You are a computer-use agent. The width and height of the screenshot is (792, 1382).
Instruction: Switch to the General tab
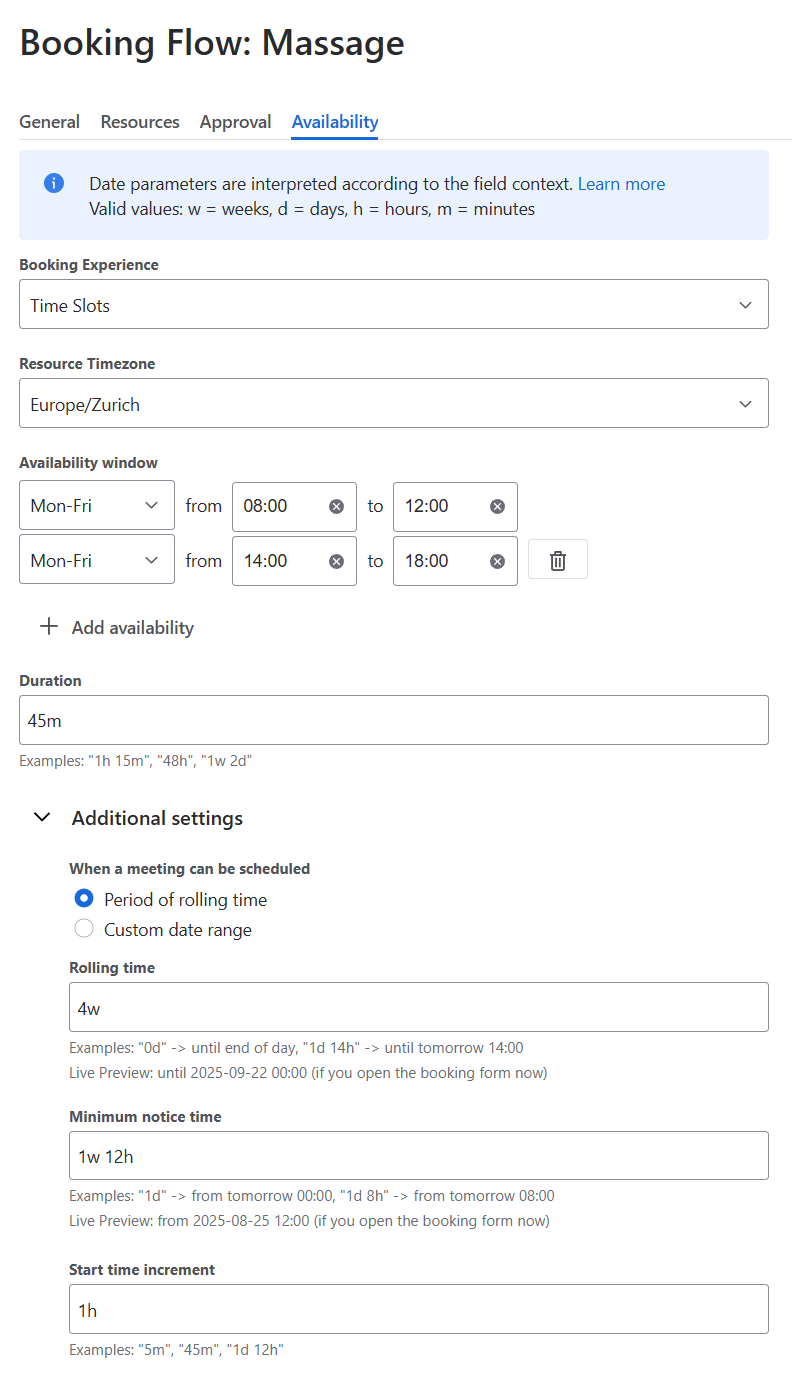click(x=49, y=122)
